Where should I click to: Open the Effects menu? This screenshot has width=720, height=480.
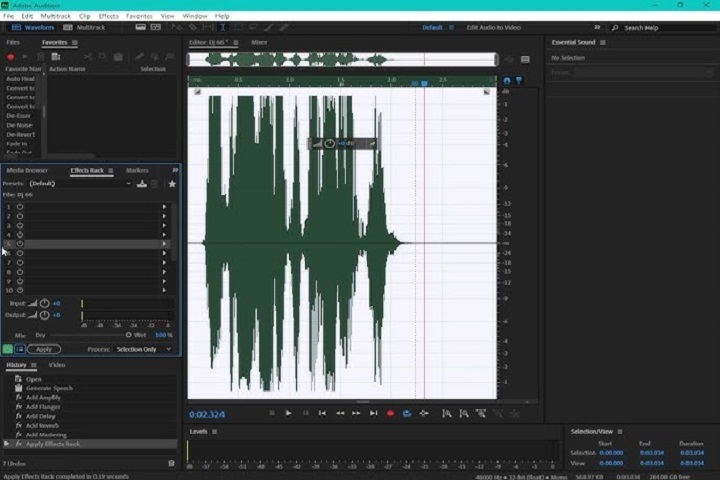tap(108, 16)
